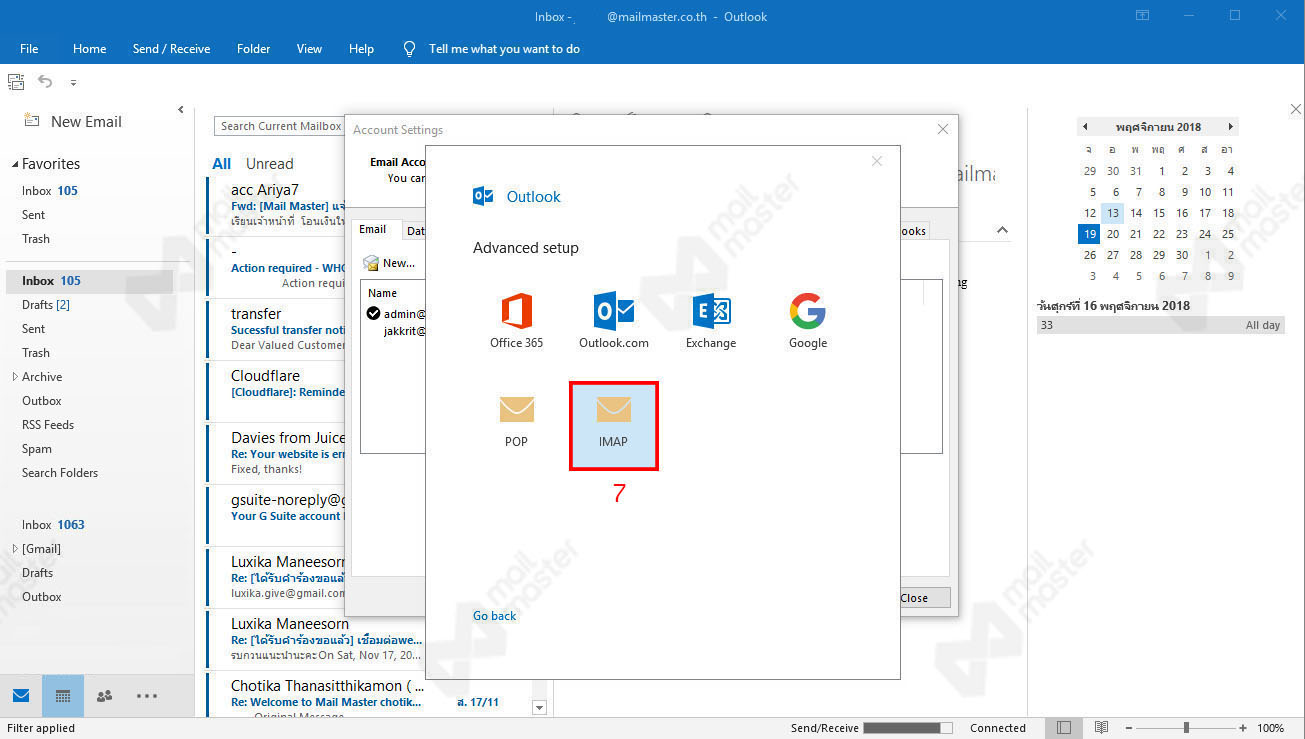Viewport: 1305px width, 739px height.
Task: Click the Go back link
Action: coord(494,615)
